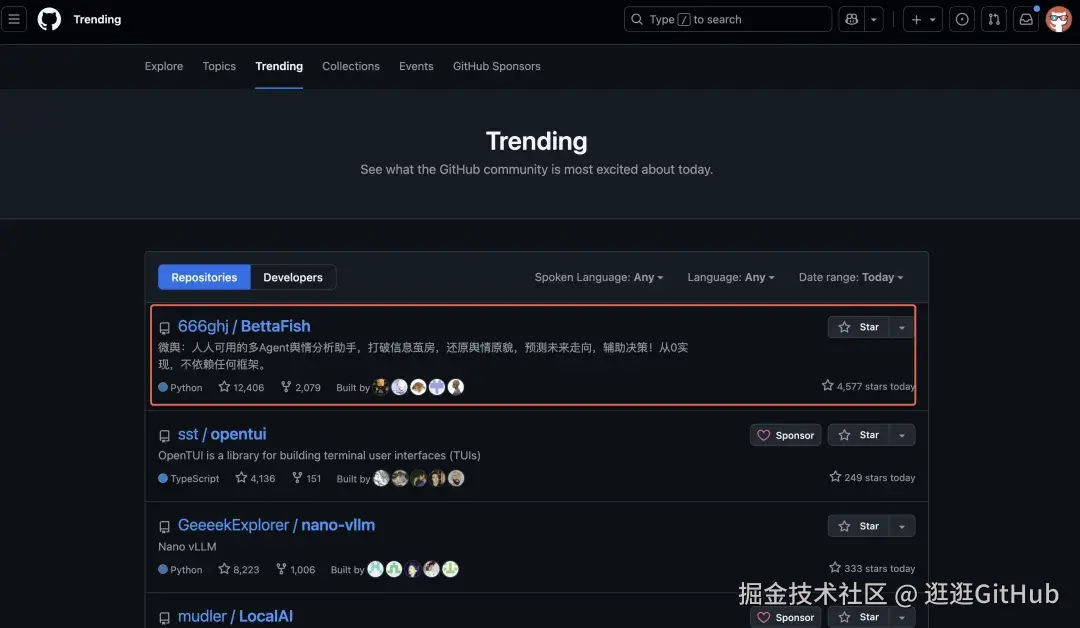Star the BettaFish repository

tap(858, 327)
